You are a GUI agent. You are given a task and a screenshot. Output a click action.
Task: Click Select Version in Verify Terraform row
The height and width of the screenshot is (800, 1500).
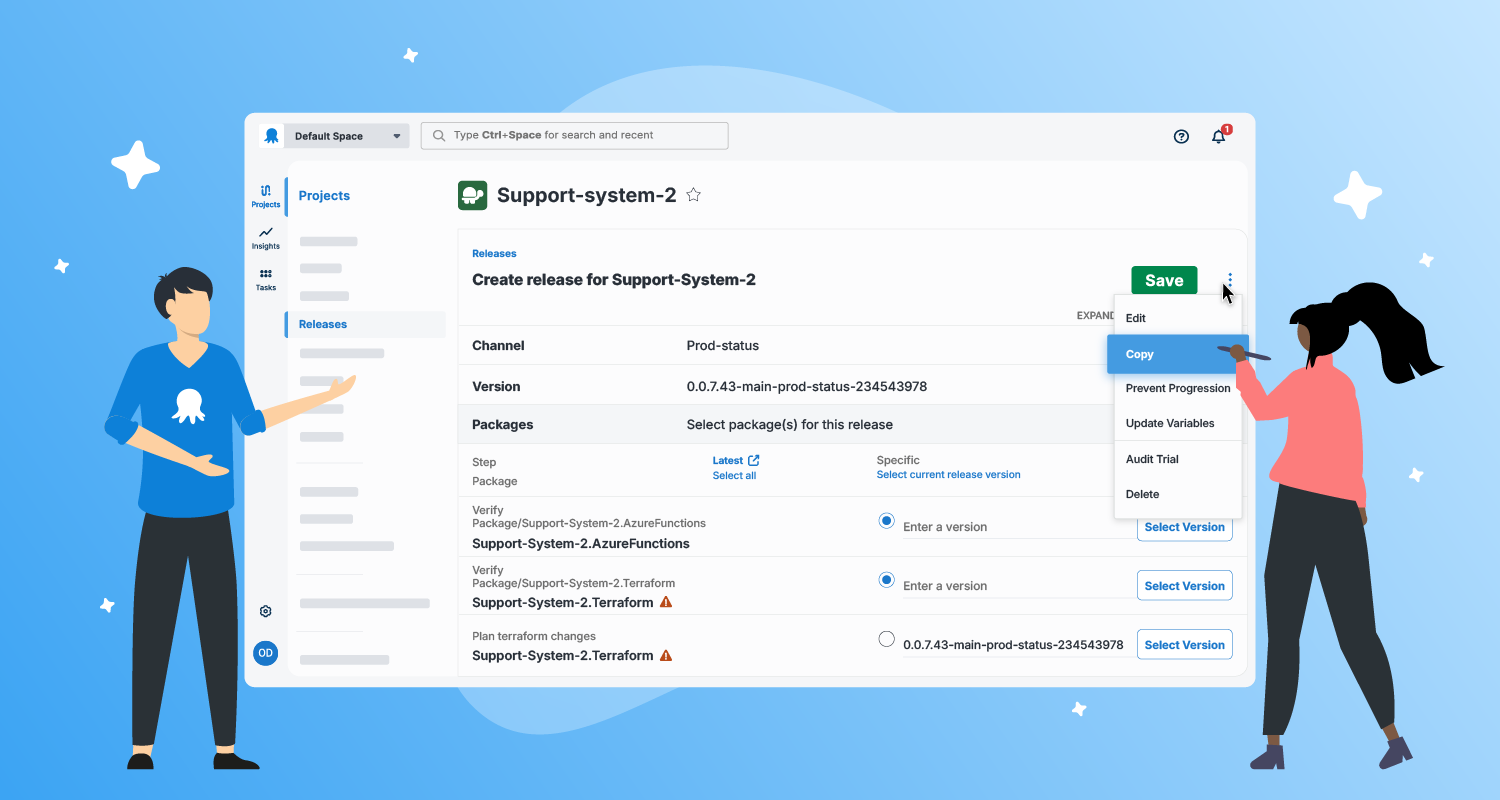tap(1185, 586)
